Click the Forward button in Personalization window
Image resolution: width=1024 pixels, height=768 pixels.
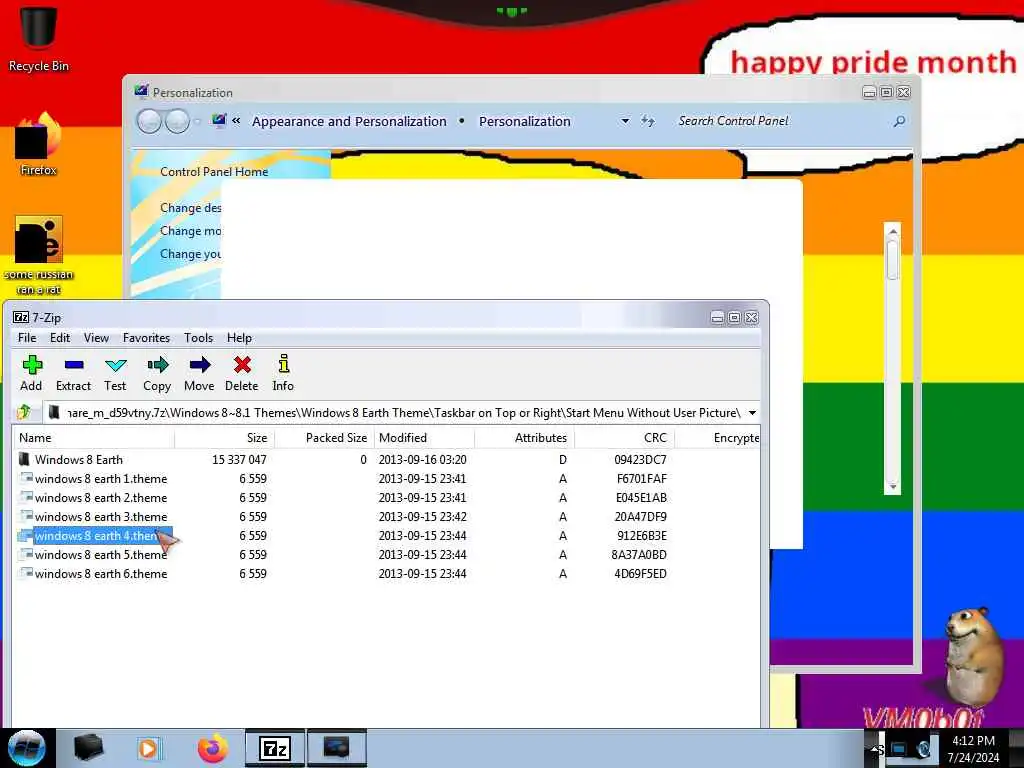point(177,121)
